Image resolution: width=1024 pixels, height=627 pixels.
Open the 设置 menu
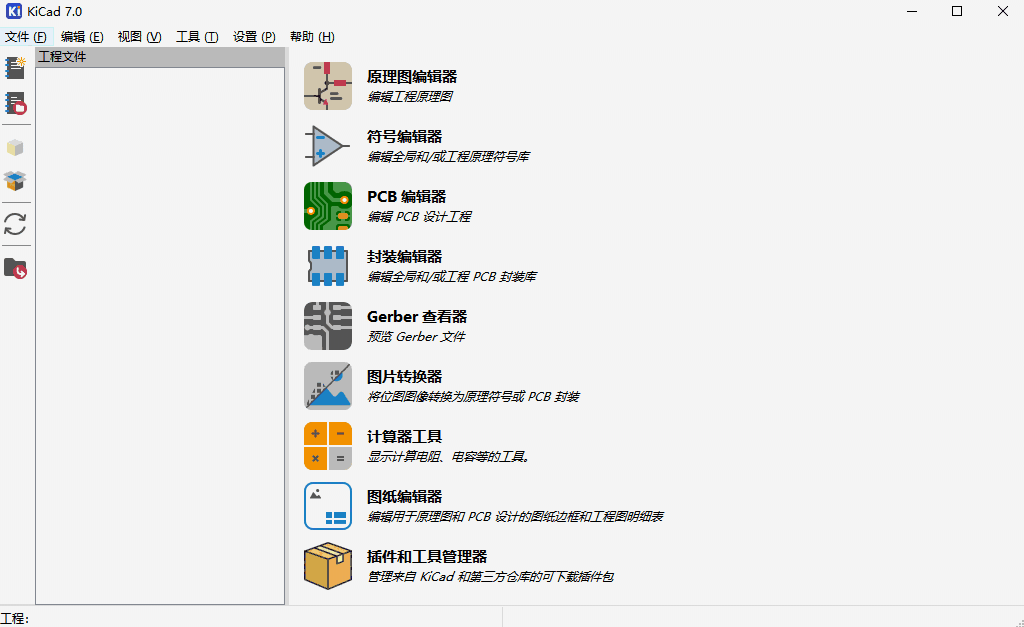pos(253,36)
